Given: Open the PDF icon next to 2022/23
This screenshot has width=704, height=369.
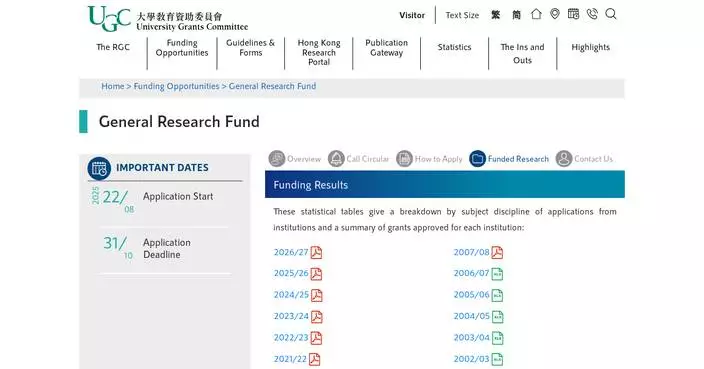Looking at the screenshot, I should (x=317, y=338).
